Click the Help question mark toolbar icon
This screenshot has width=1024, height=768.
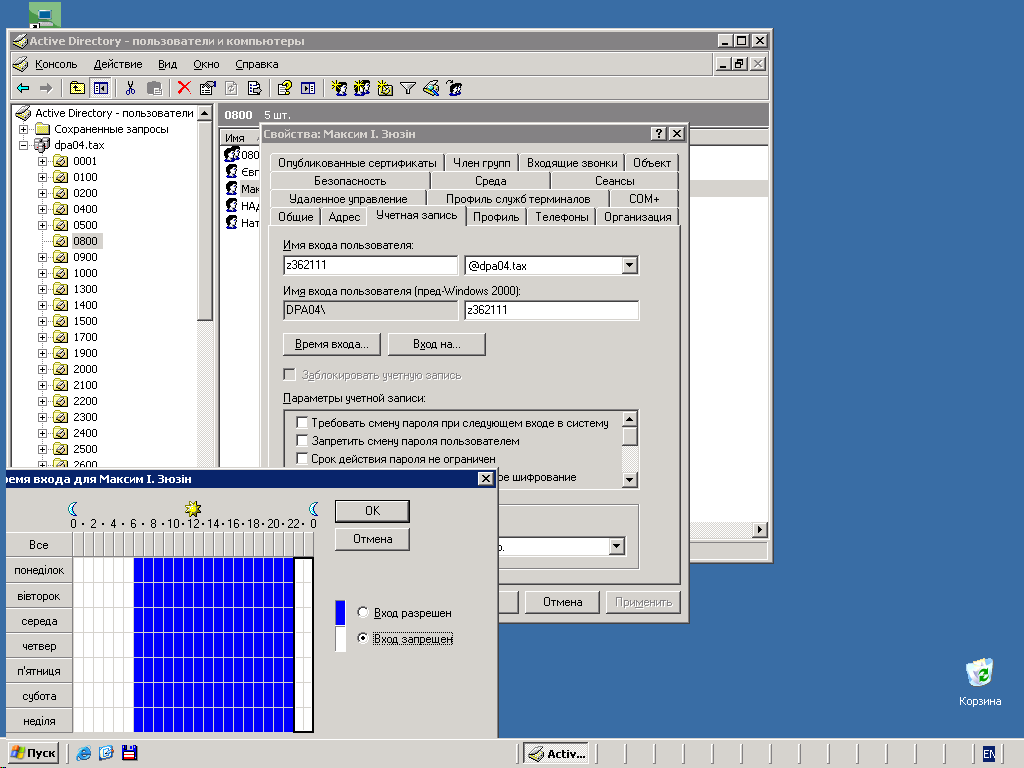[x=285, y=88]
